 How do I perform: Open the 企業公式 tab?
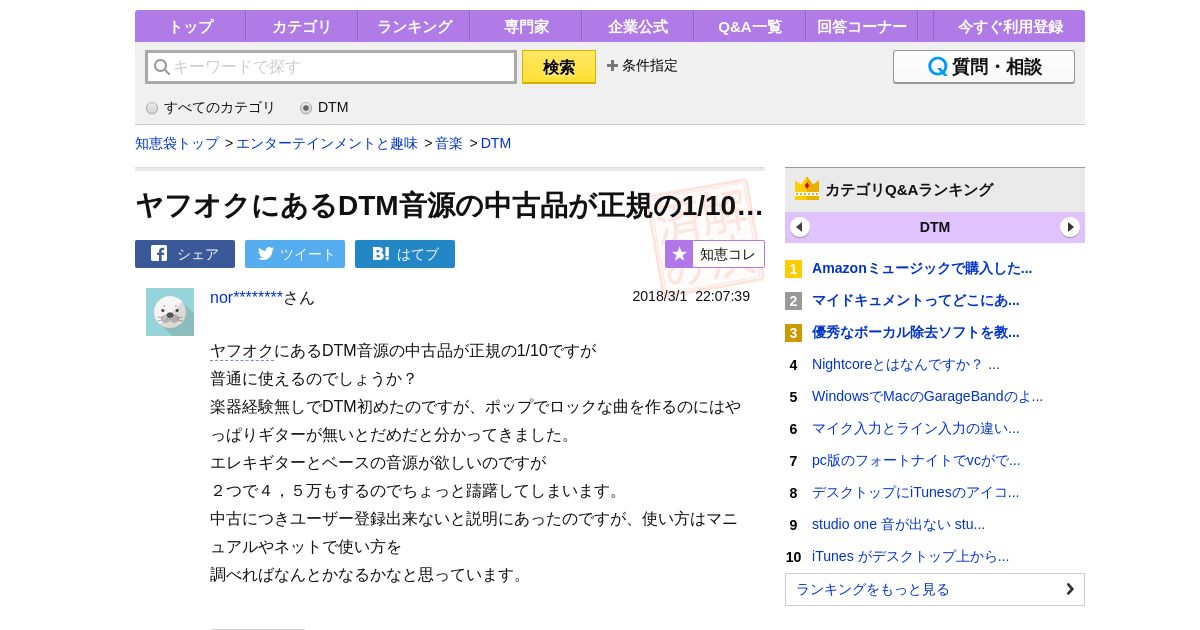point(638,27)
